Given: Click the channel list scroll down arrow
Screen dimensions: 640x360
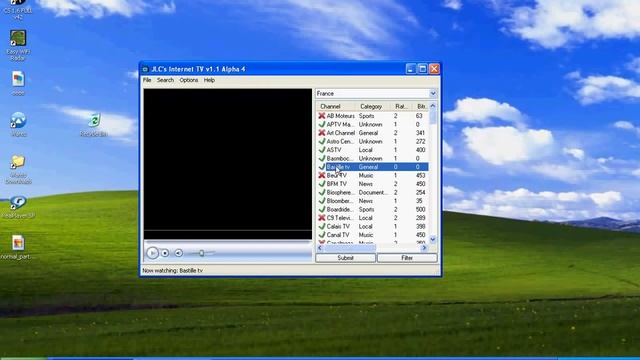Looking at the screenshot, I should [433, 240].
